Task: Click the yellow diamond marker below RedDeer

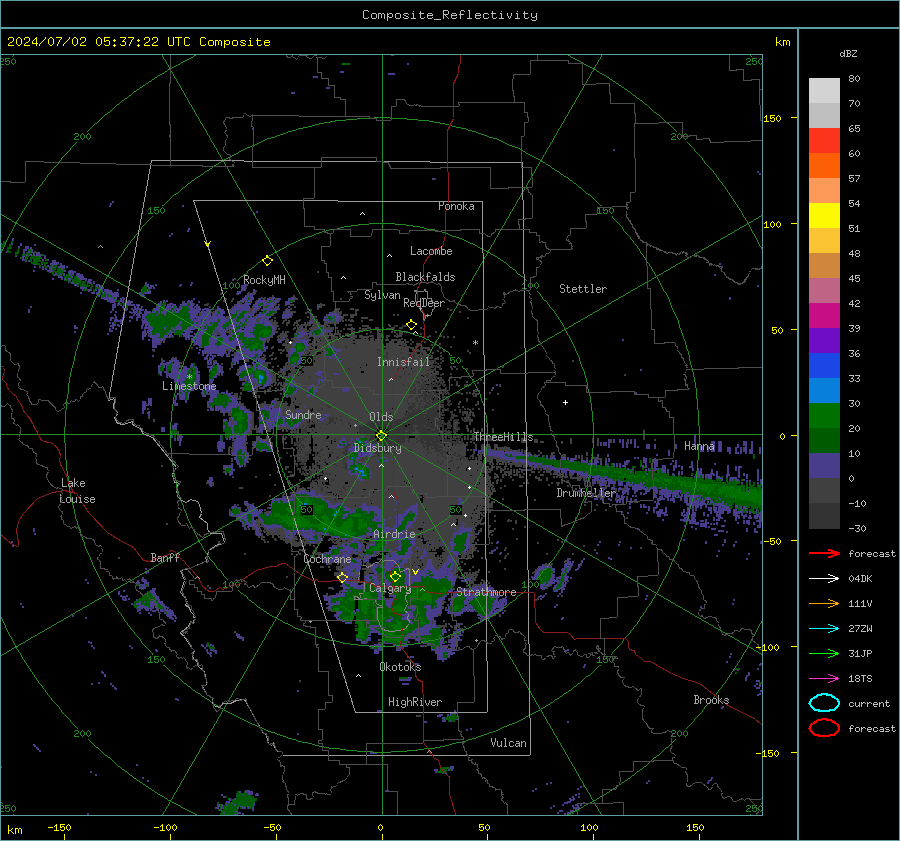Action: (x=411, y=325)
